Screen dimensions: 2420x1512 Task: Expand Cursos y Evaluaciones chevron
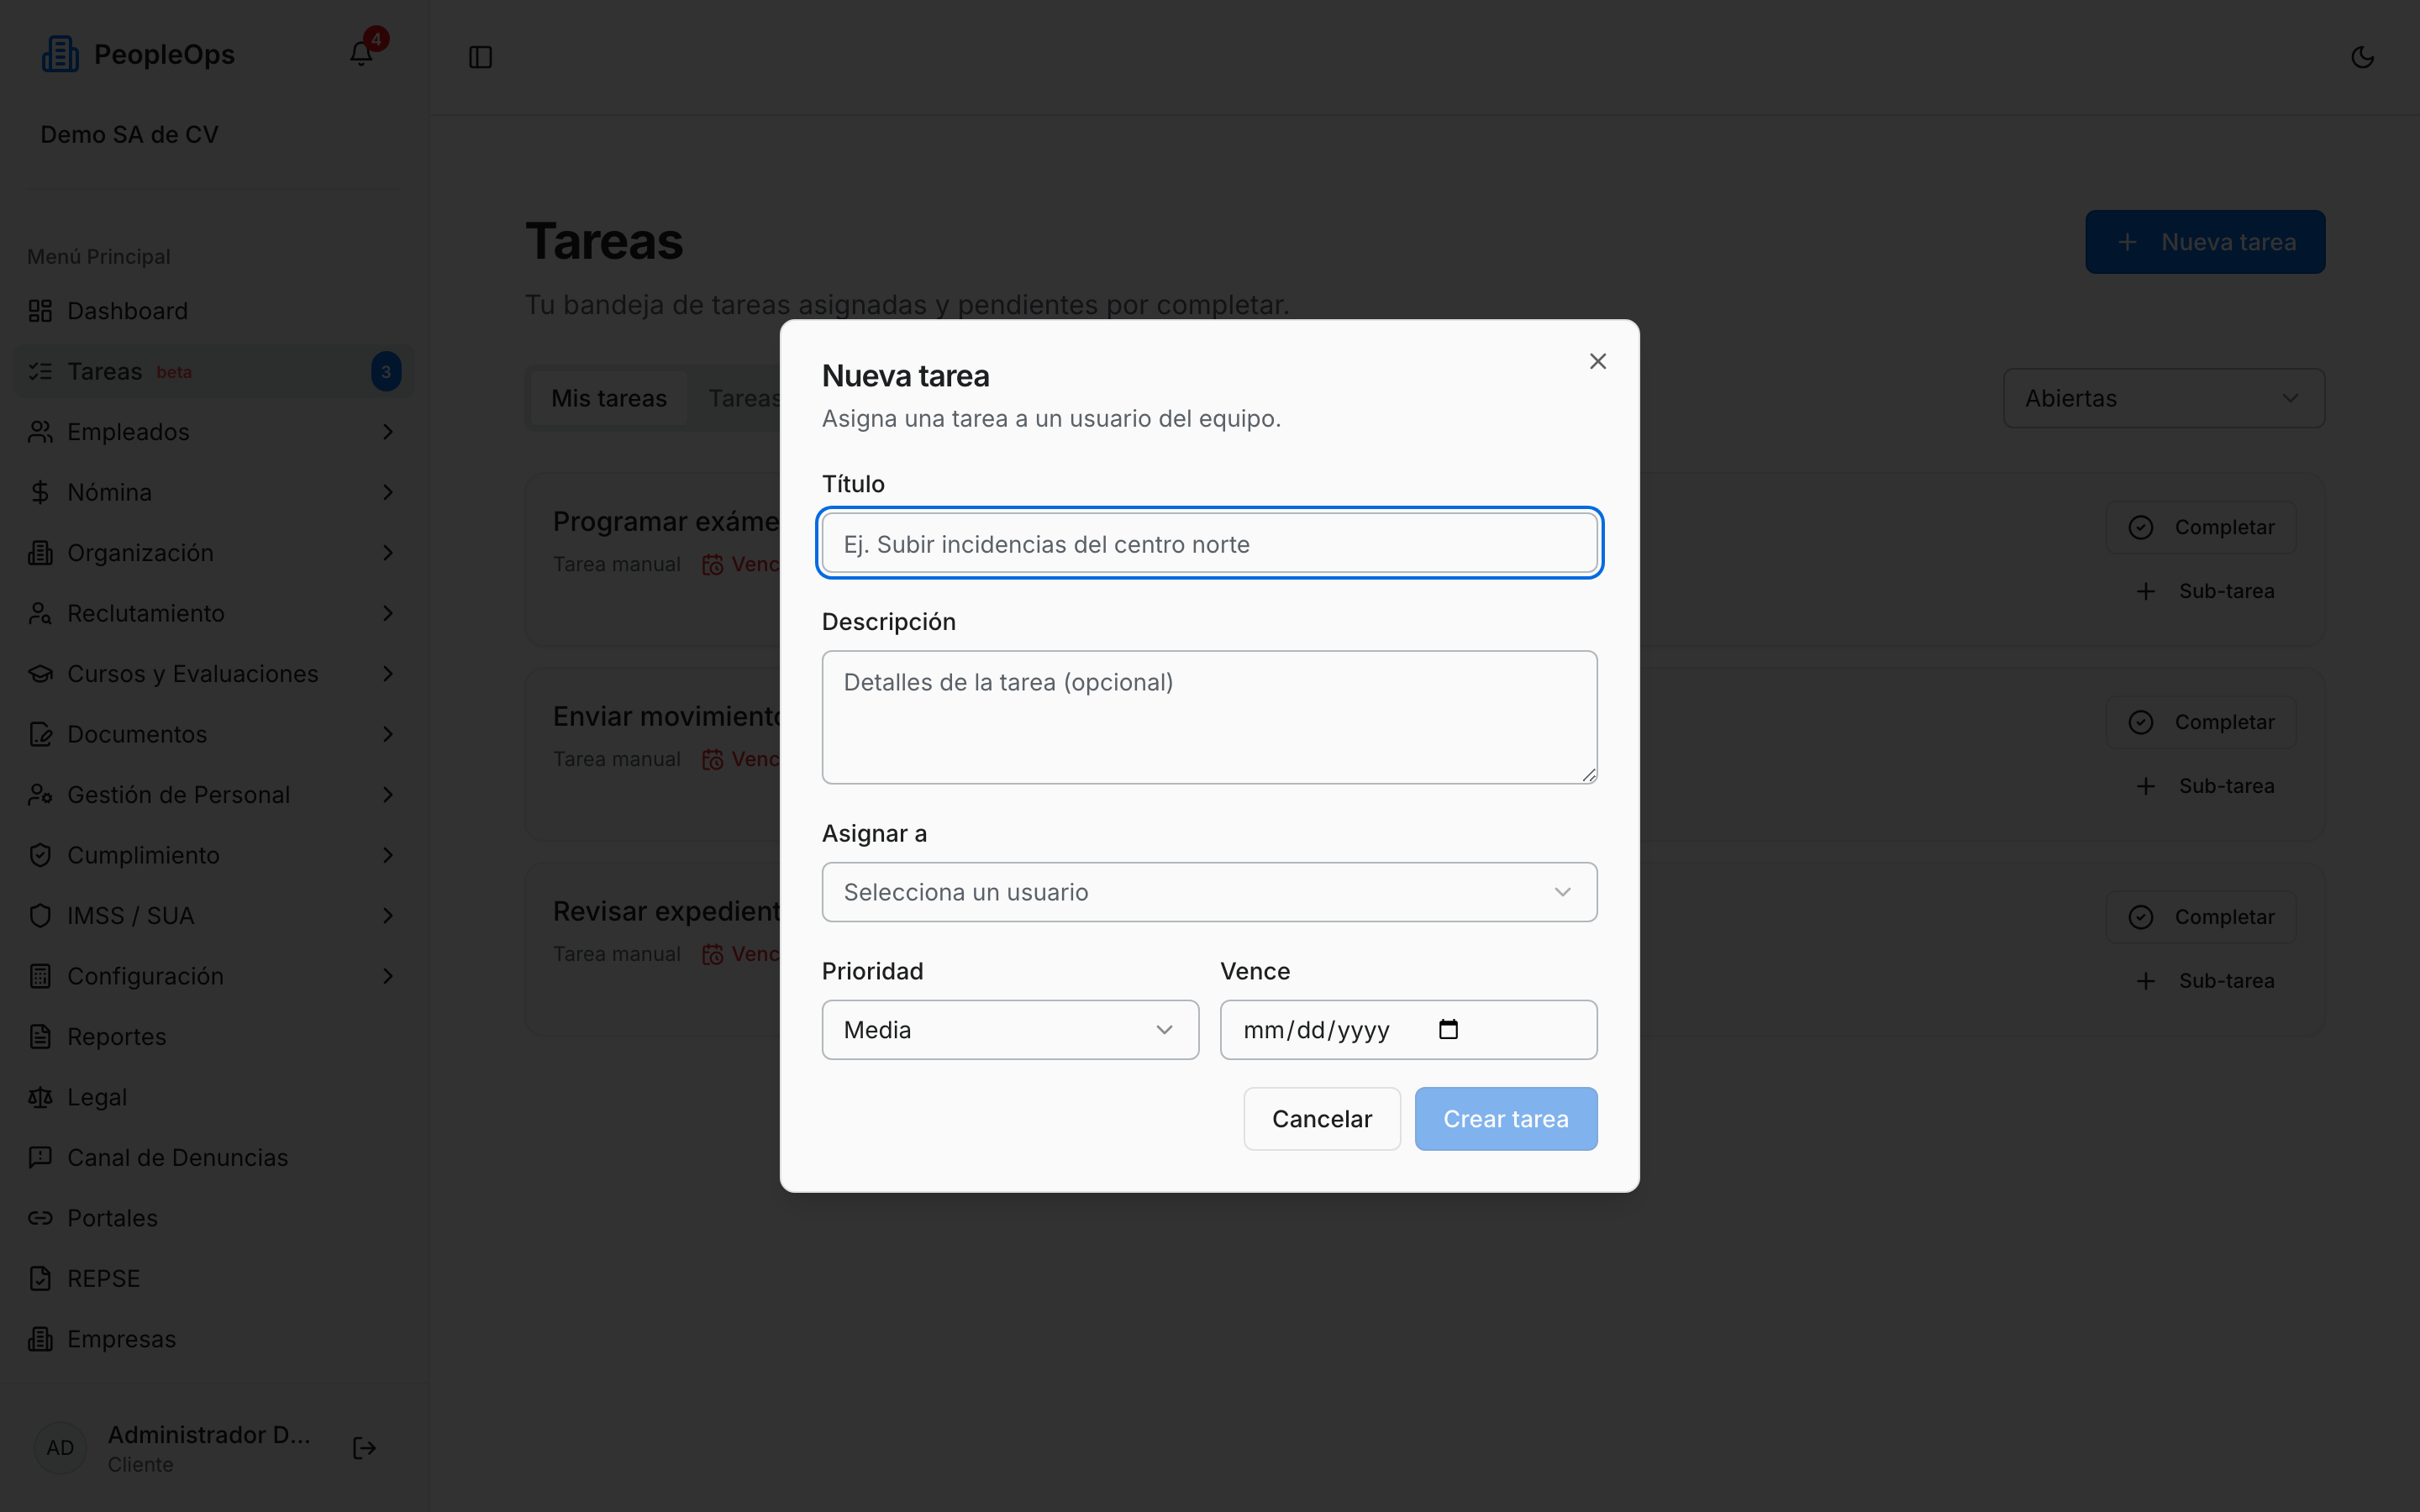coord(388,674)
